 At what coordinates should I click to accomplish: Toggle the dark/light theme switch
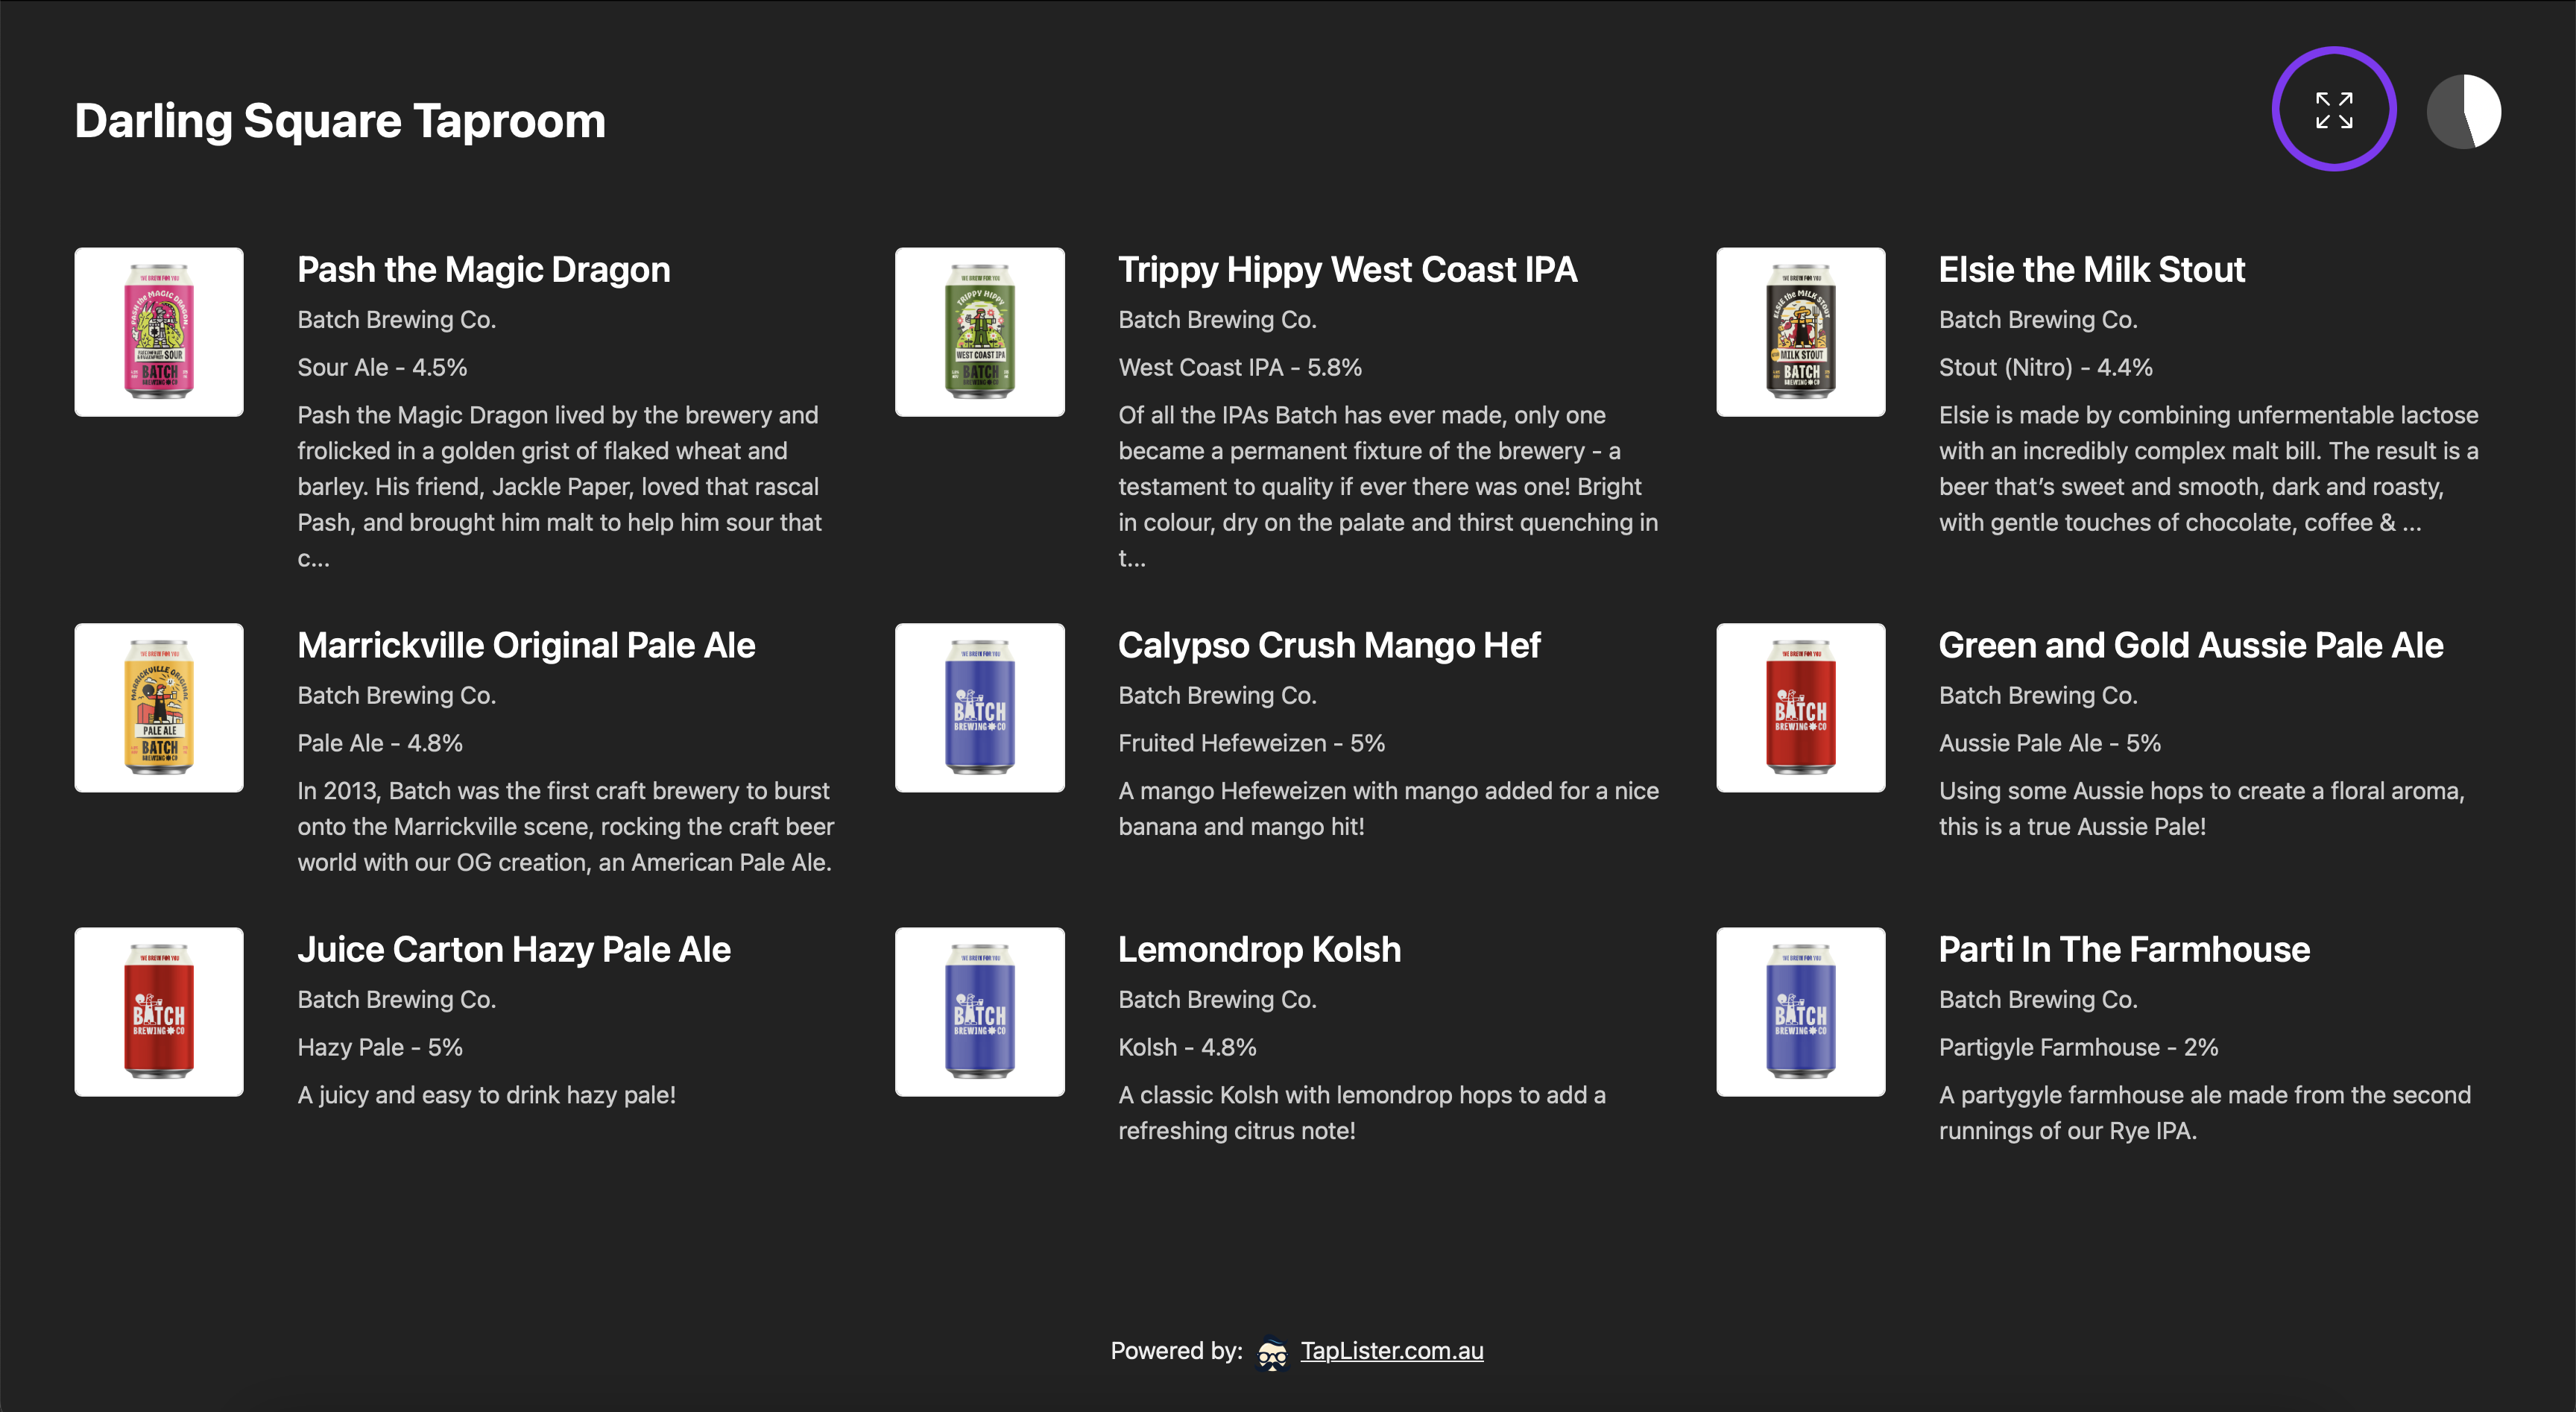point(2463,110)
